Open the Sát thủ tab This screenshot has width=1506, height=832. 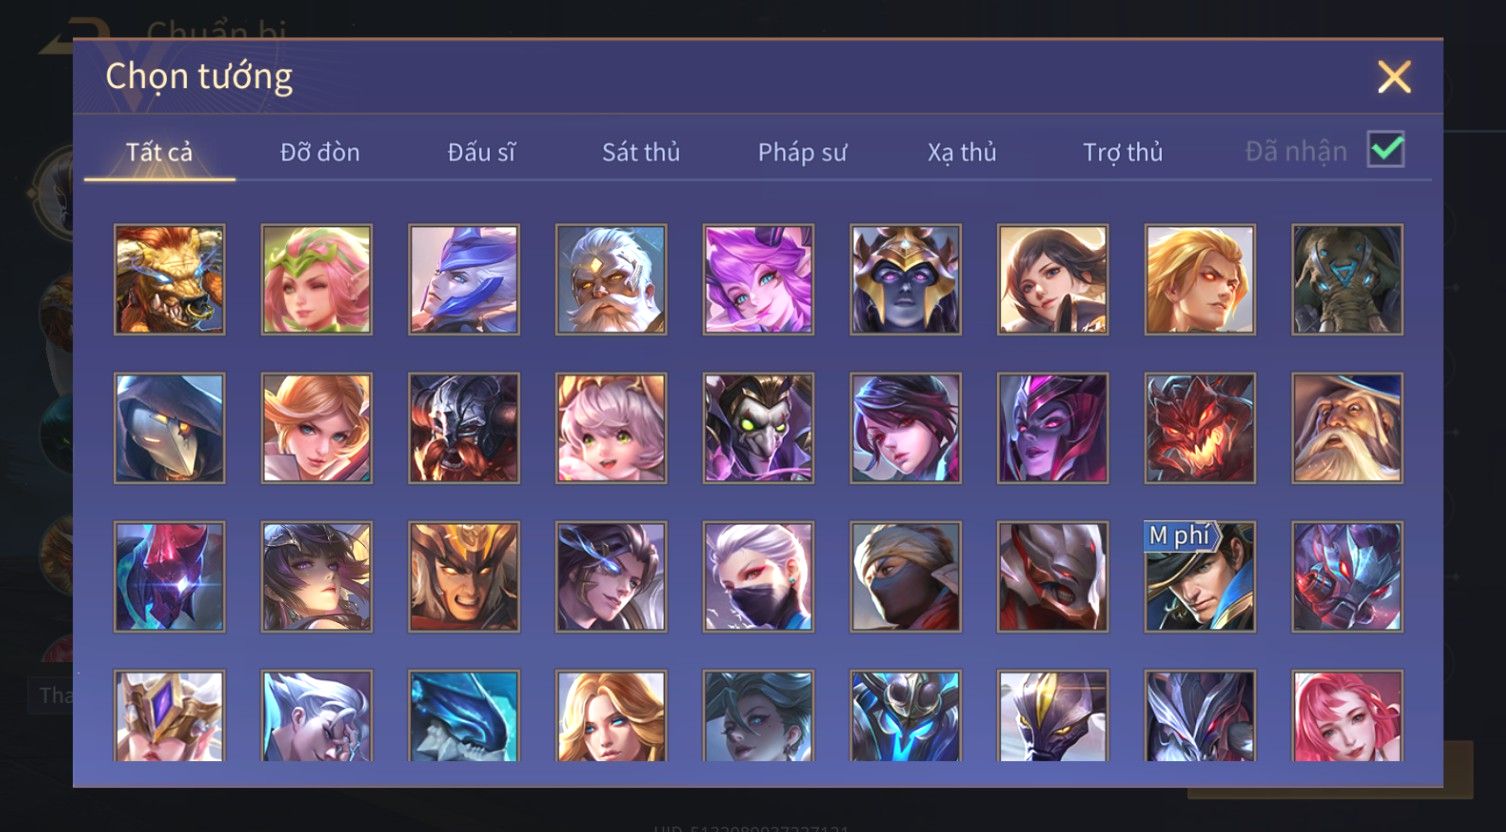click(x=641, y=152)
